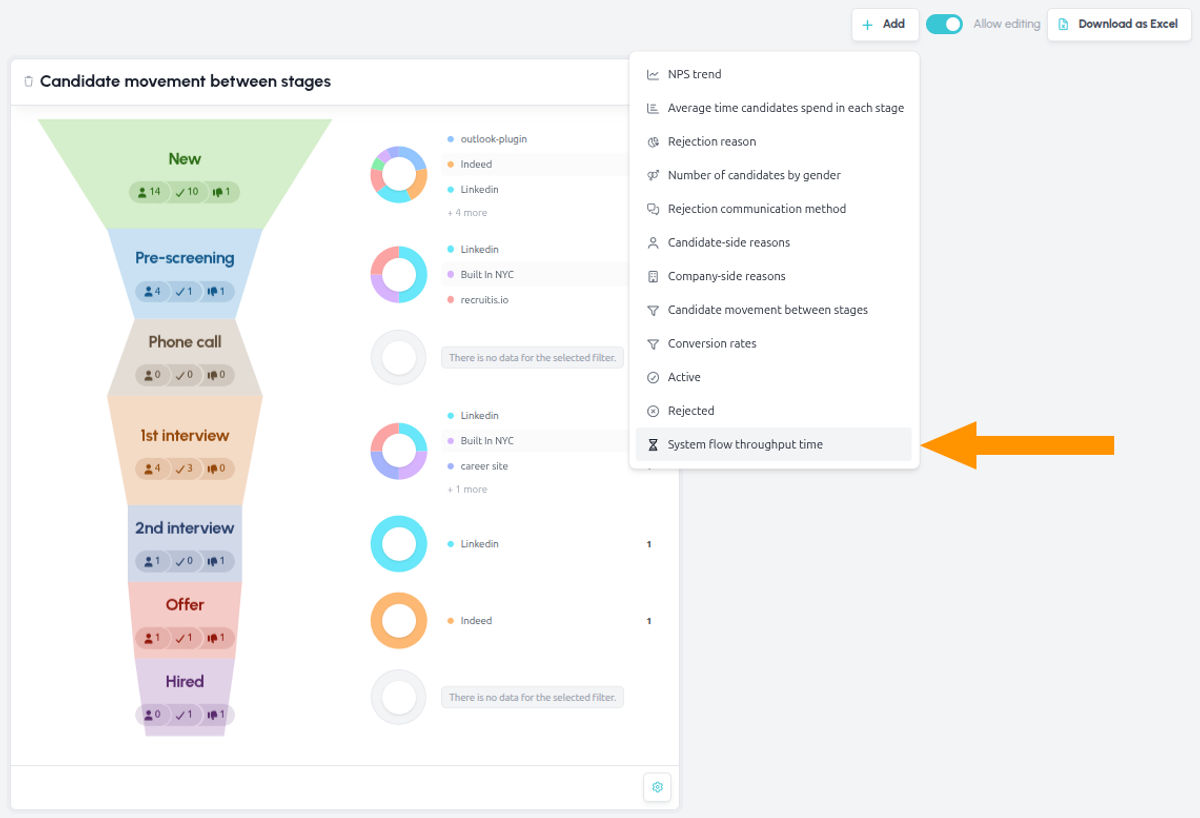
Task: Click the hourglass icon beside System flow
Action: coord(653,445)
